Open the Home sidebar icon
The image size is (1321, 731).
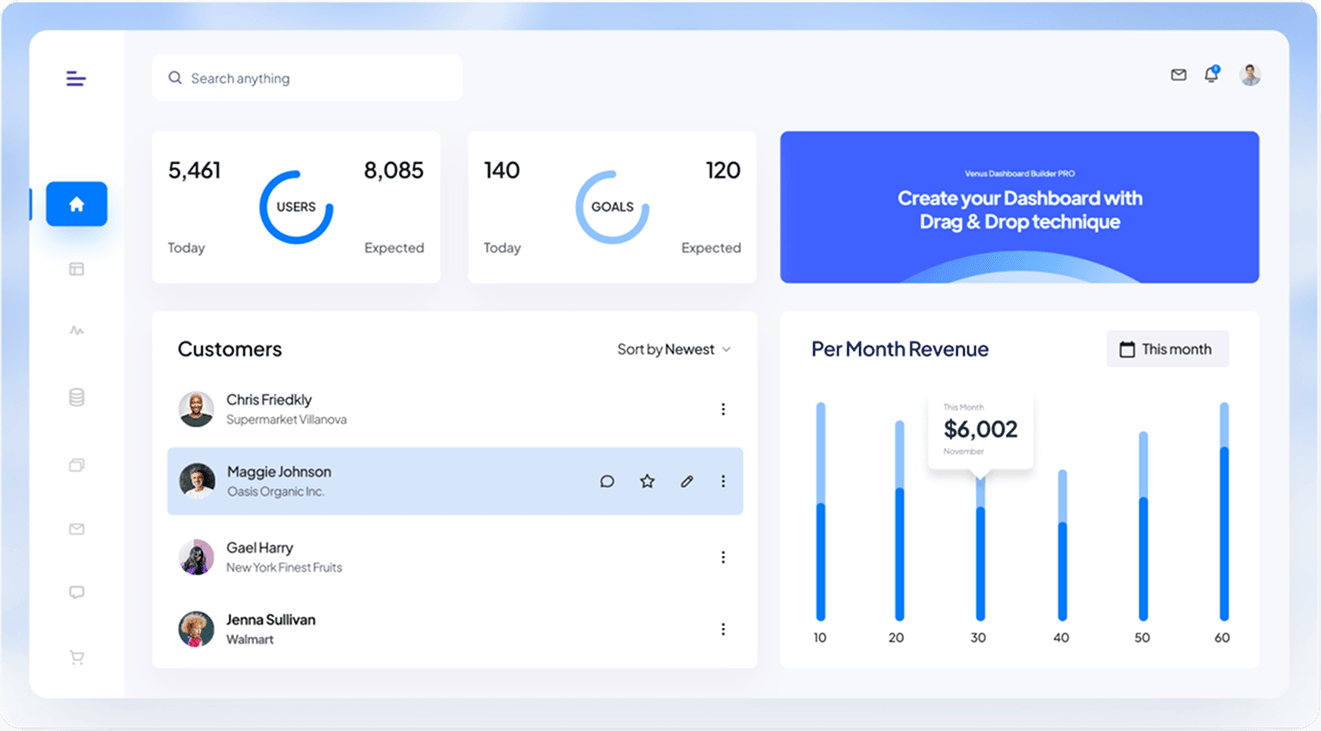(77, 204)
